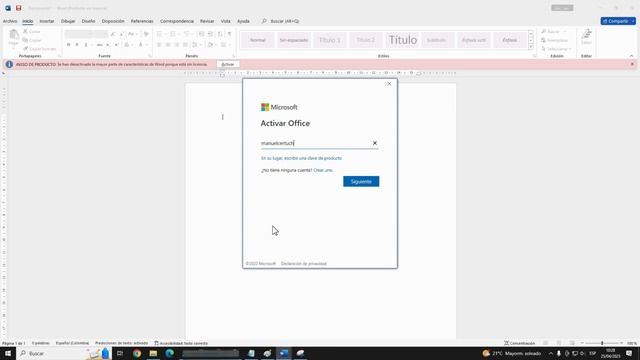The height and width of the screenshot is (360, 640).
Task: Click the numbering list icon
Action: coord(173,34)
